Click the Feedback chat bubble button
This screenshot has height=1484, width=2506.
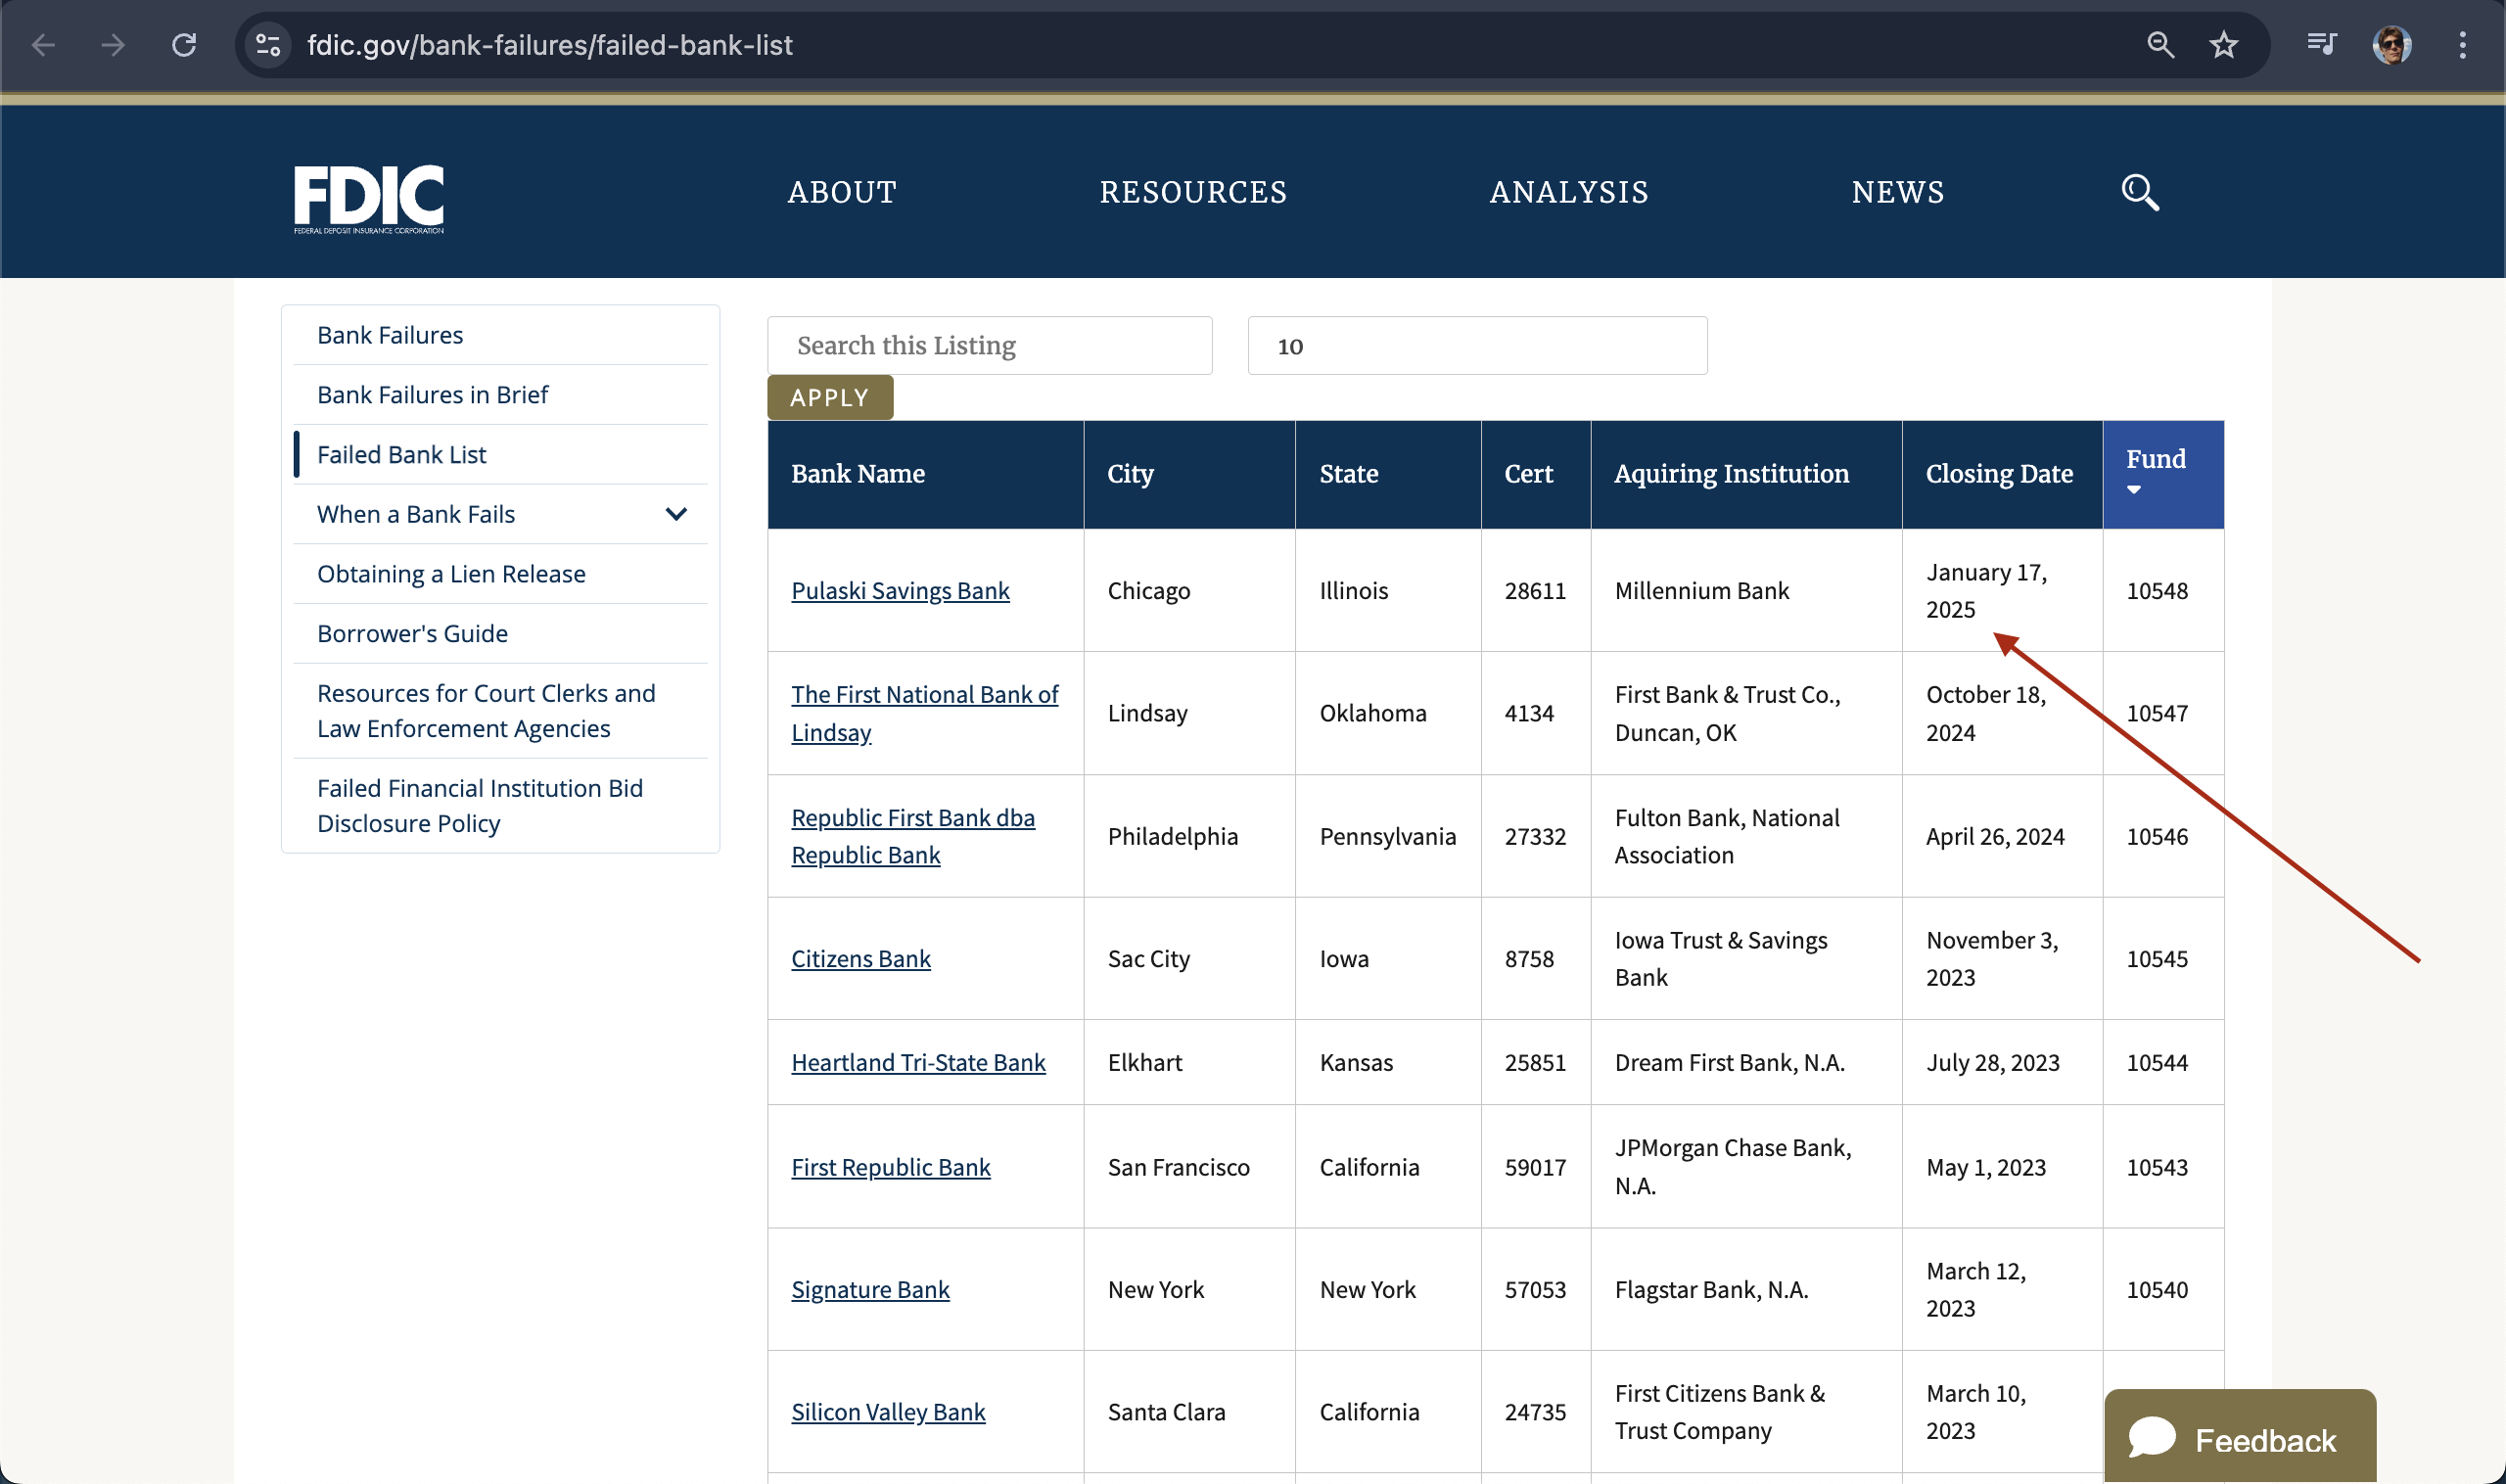(2240, 1438)
